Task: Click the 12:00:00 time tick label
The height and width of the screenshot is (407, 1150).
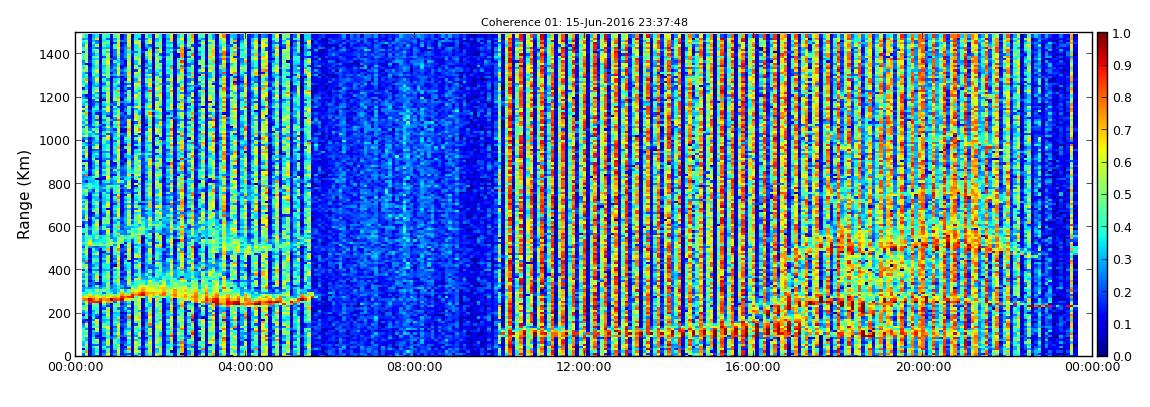Action: pos(582,367)
